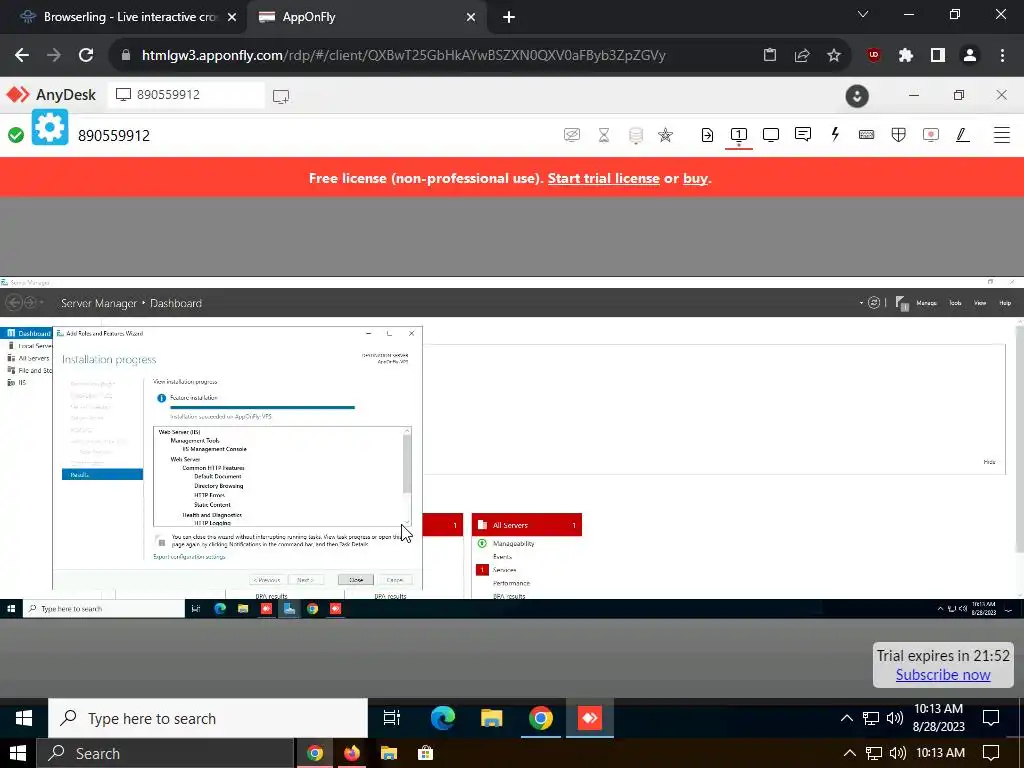
Task: Reload the browser page
Action: [x=86, y=56]
